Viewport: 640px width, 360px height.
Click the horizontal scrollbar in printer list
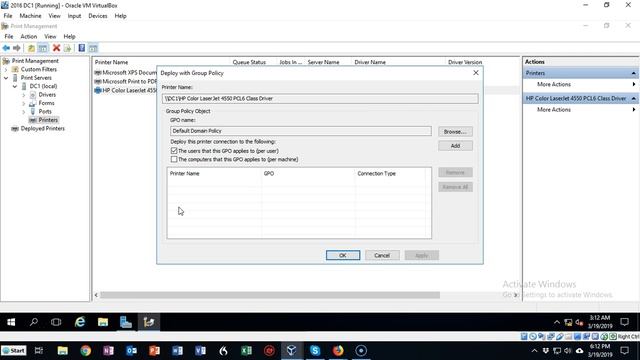pyautogui.click(x=270, y=295)
